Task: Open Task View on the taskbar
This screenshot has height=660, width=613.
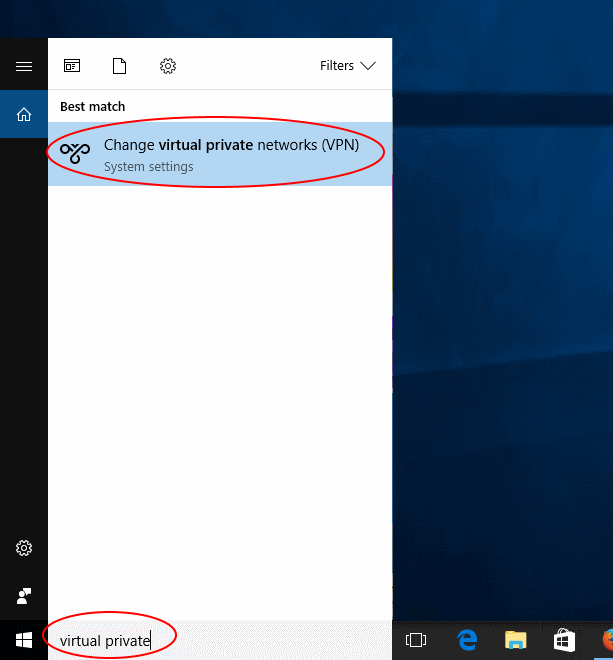Action: 416,640
